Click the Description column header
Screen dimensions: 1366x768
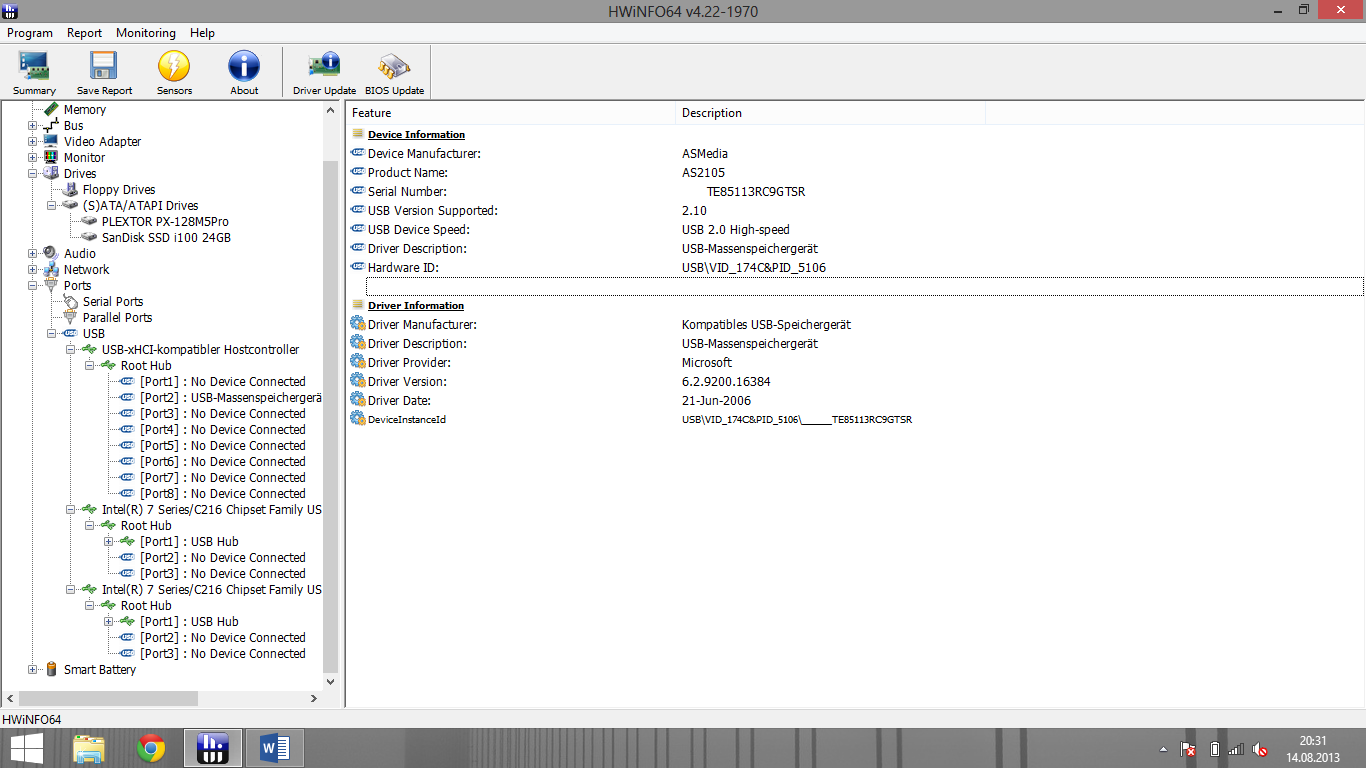click(831, 113)
